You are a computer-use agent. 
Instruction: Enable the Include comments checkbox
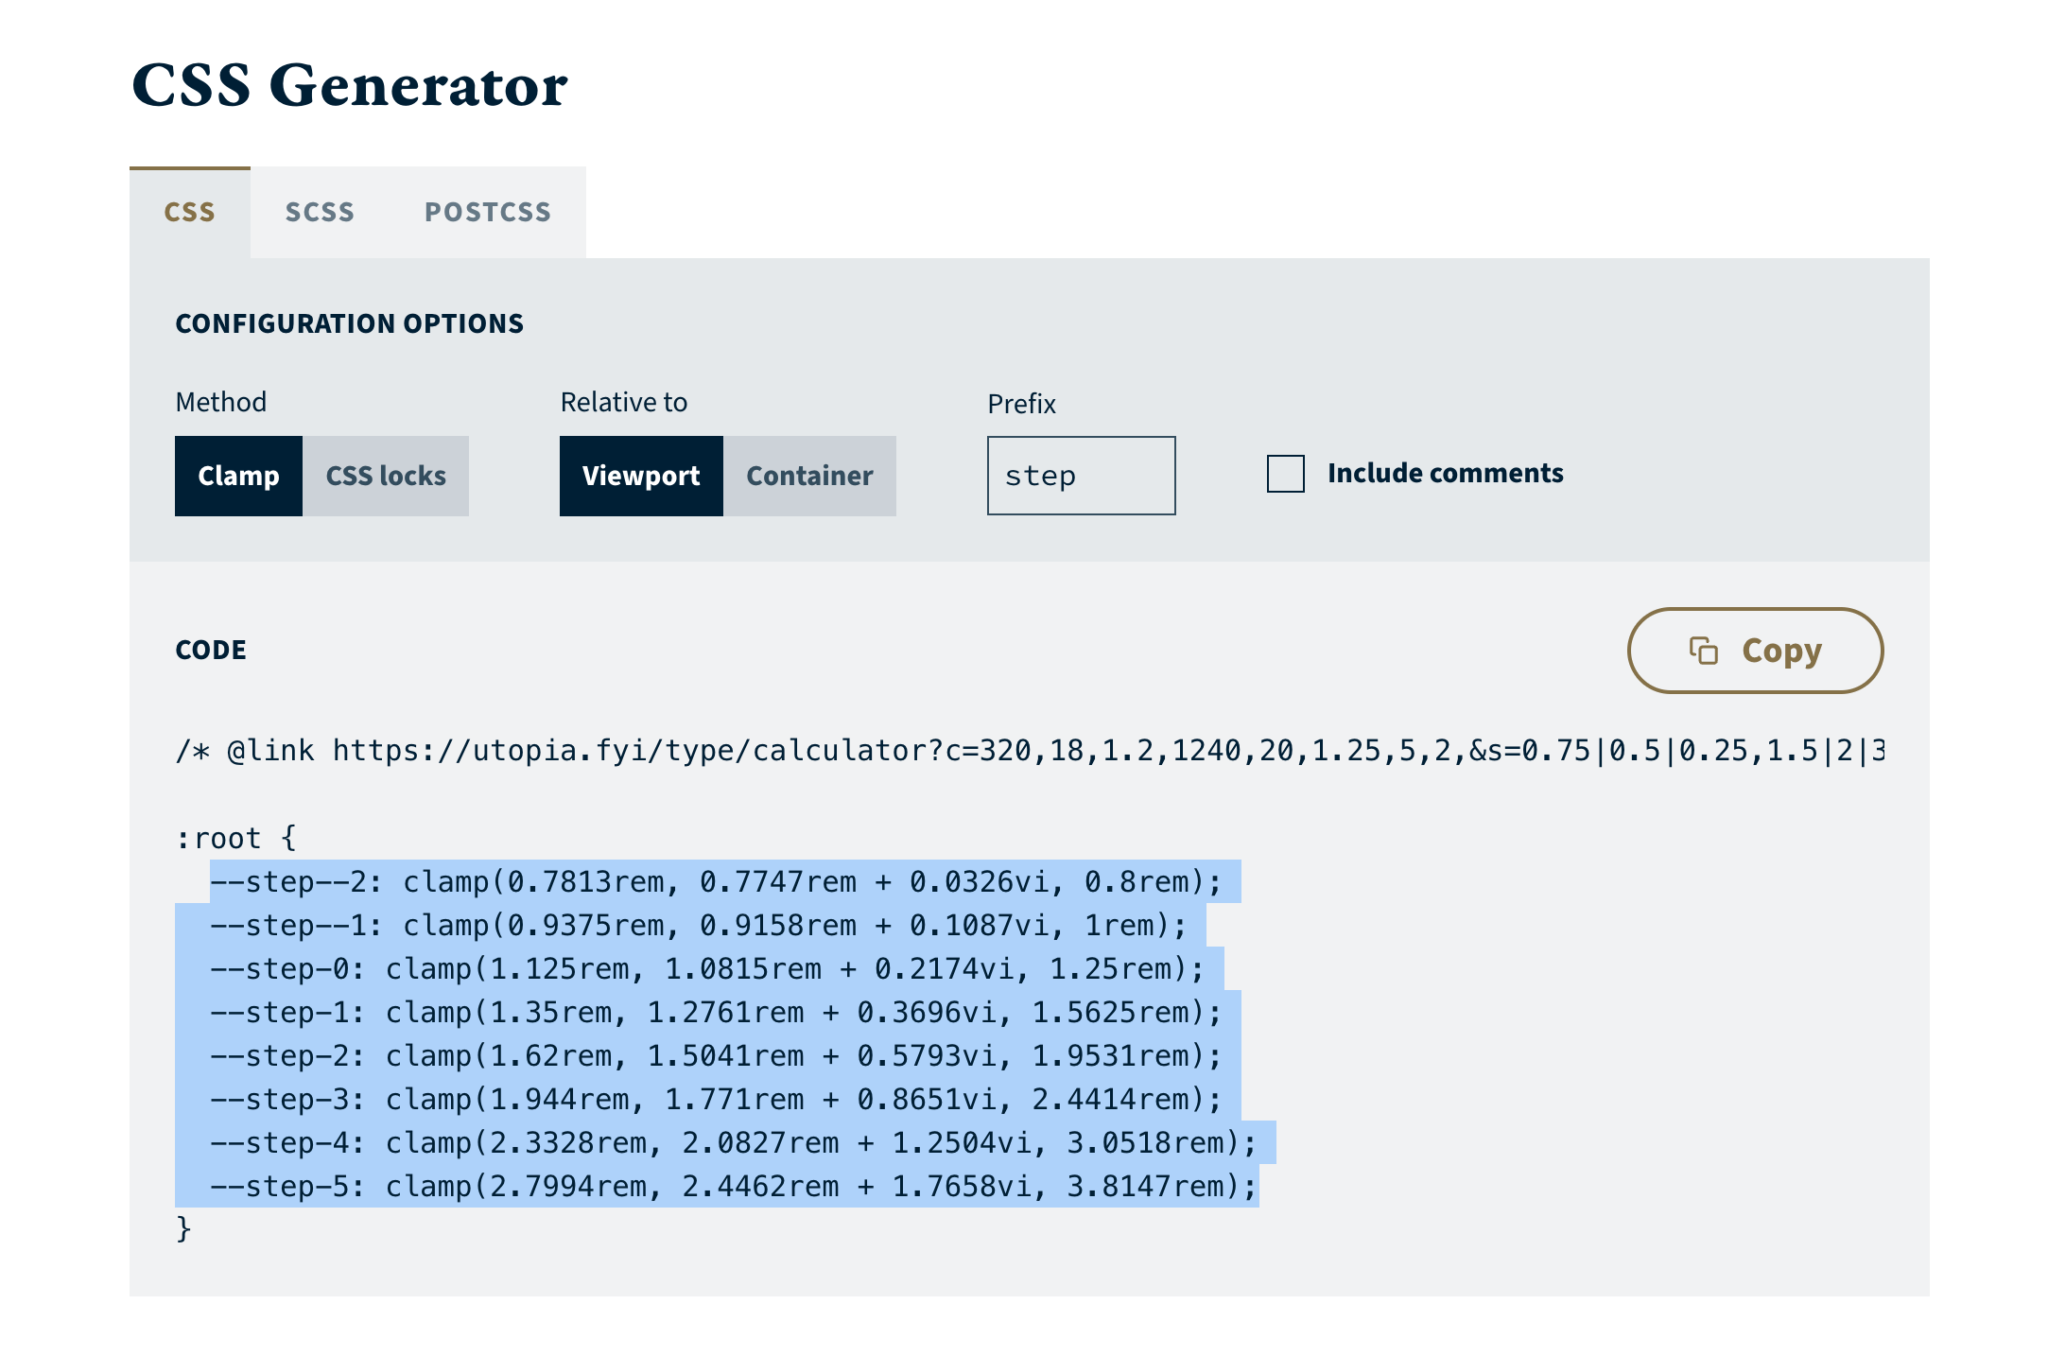[1285, 473]
